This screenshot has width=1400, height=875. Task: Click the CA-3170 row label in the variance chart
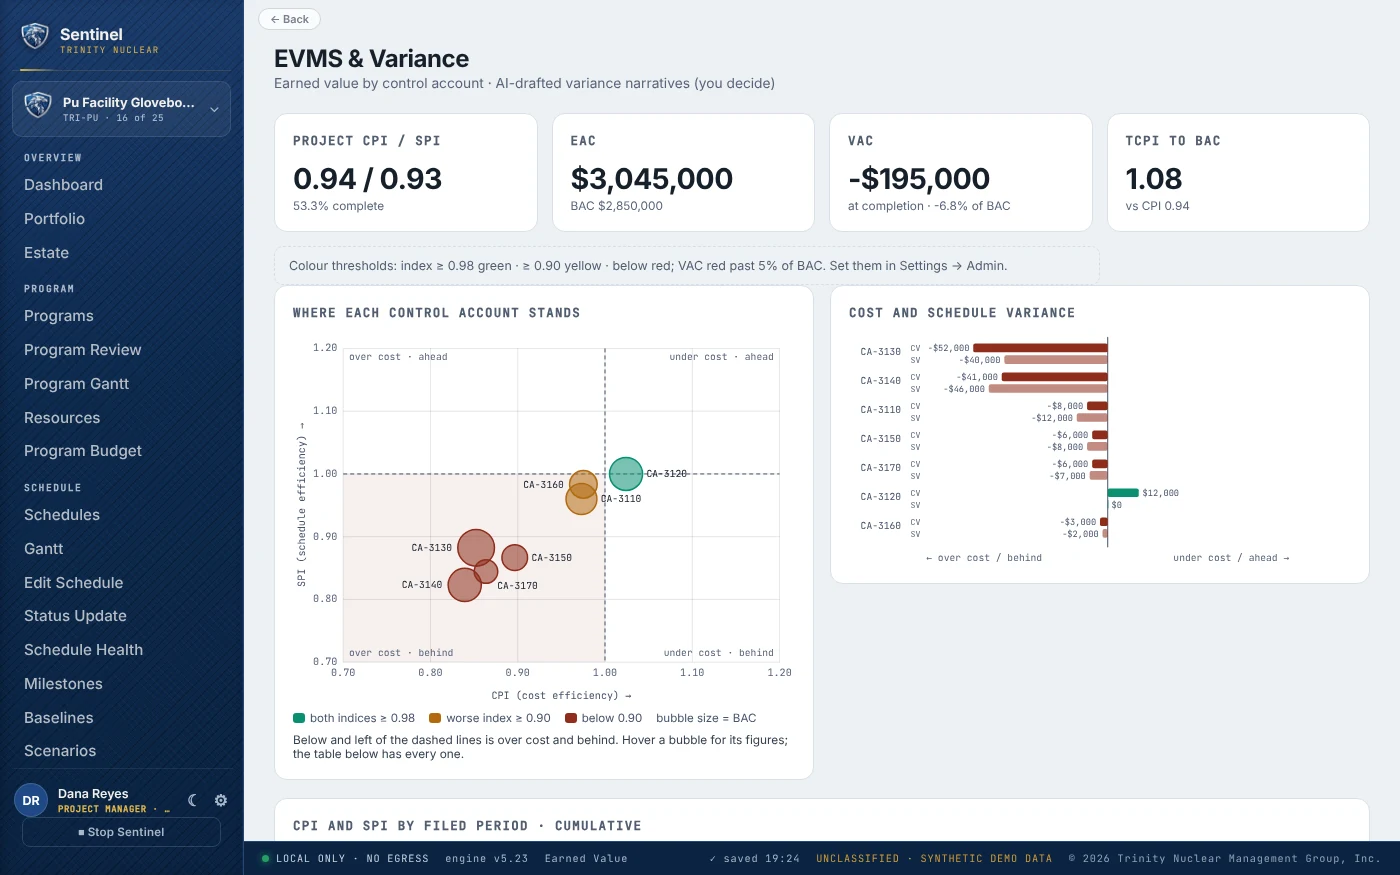[x=880, y=468]
